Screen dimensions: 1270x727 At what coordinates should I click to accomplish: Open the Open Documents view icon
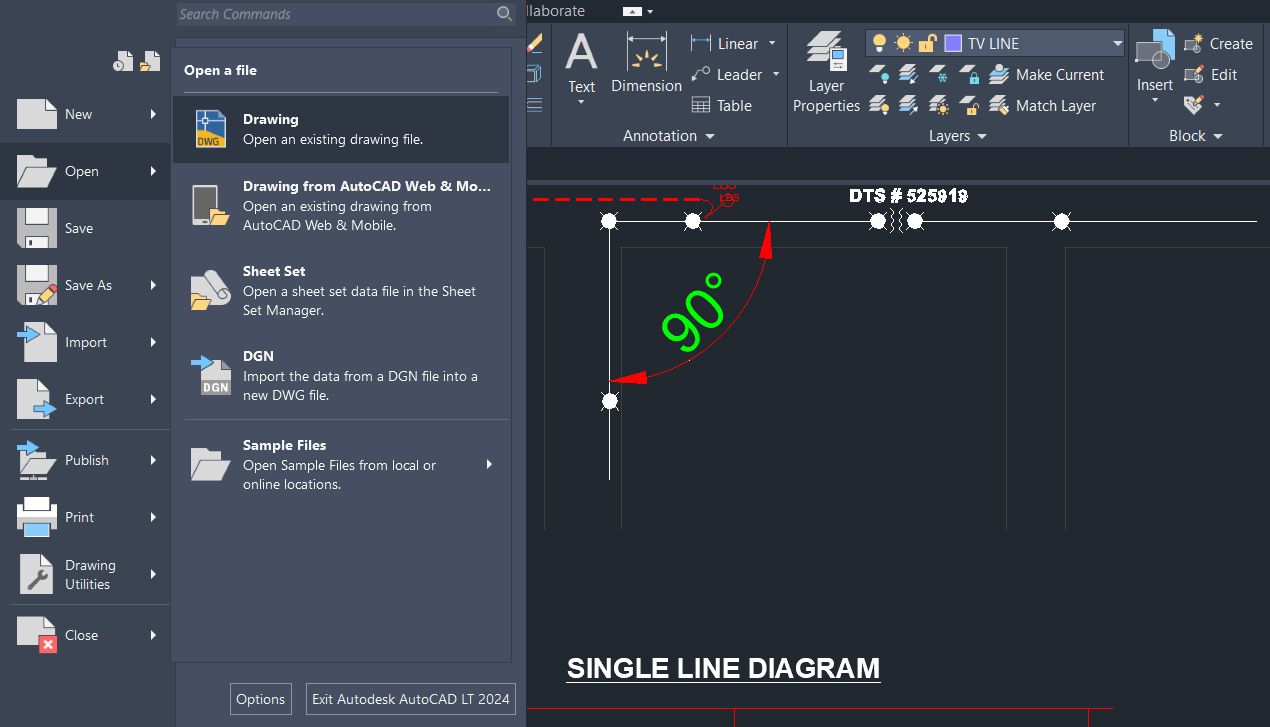coord(150,62)
